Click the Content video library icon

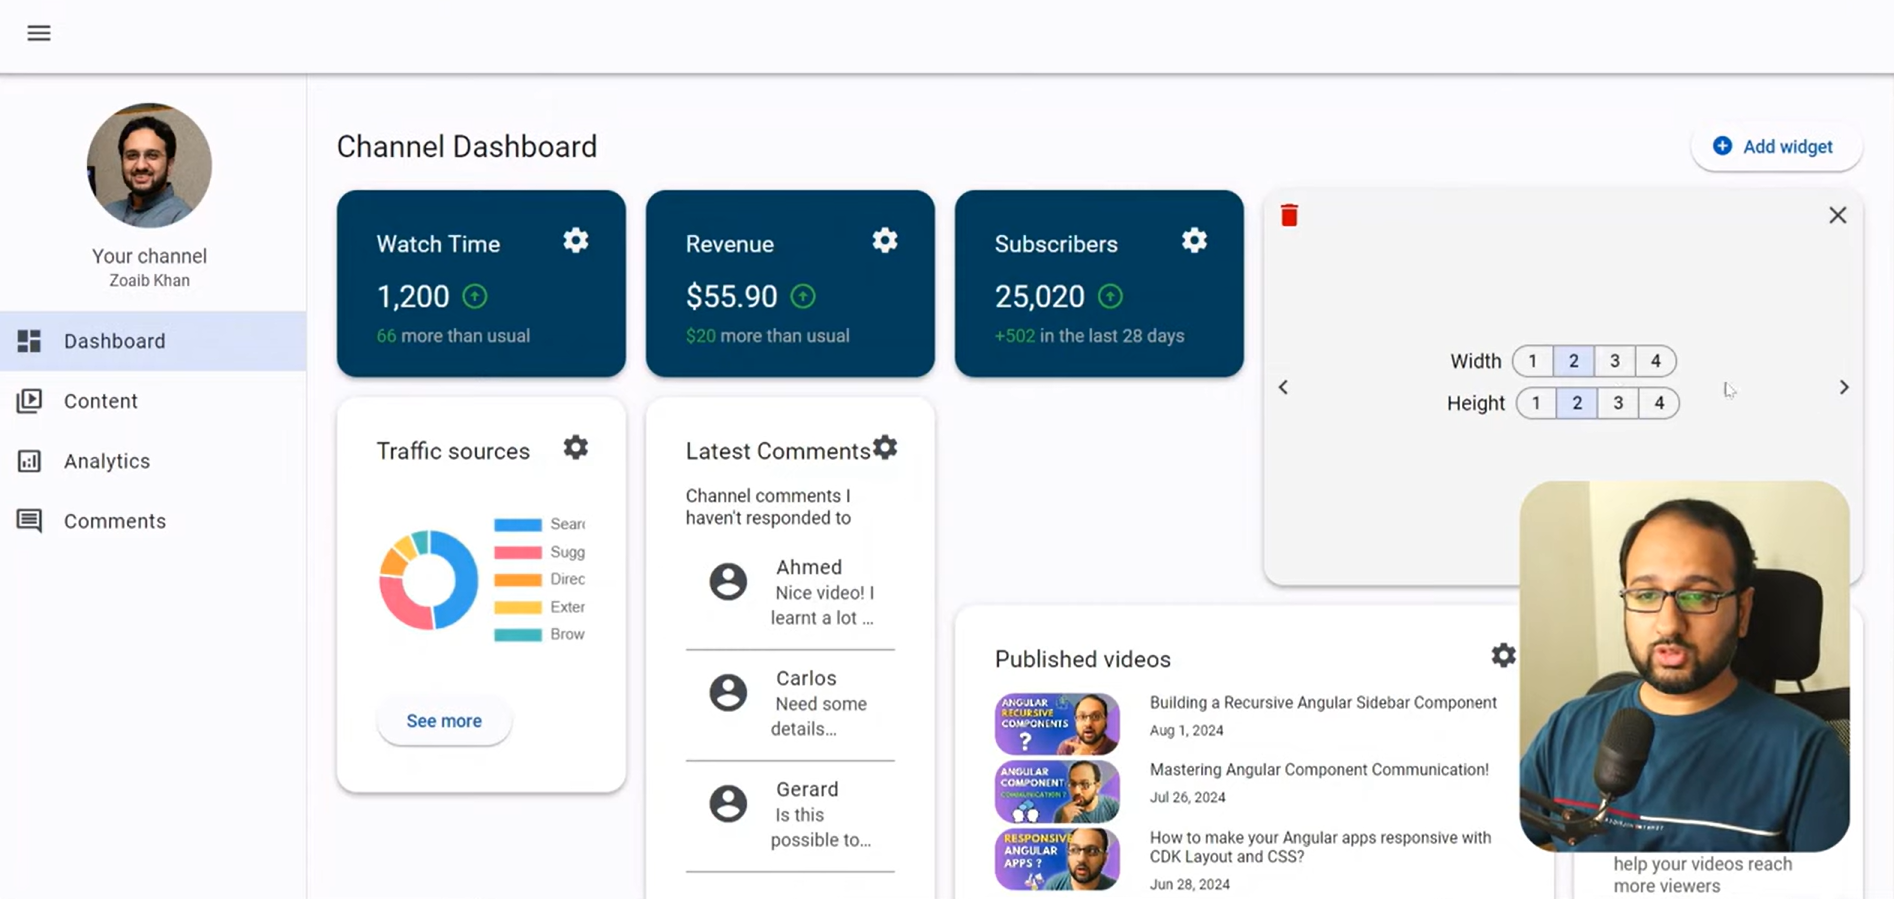(29, 401)
